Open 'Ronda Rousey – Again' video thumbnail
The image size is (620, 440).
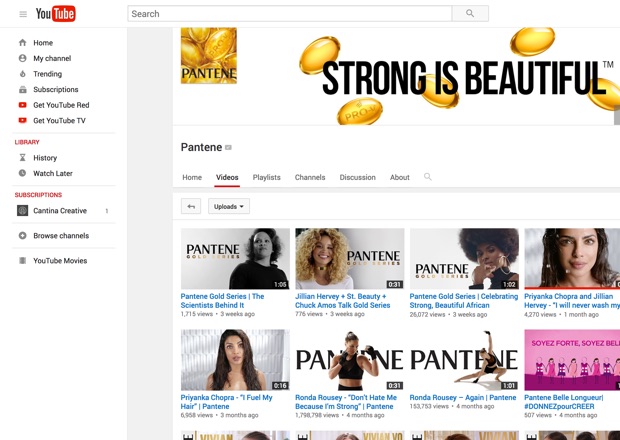click(x=464, y=360)
